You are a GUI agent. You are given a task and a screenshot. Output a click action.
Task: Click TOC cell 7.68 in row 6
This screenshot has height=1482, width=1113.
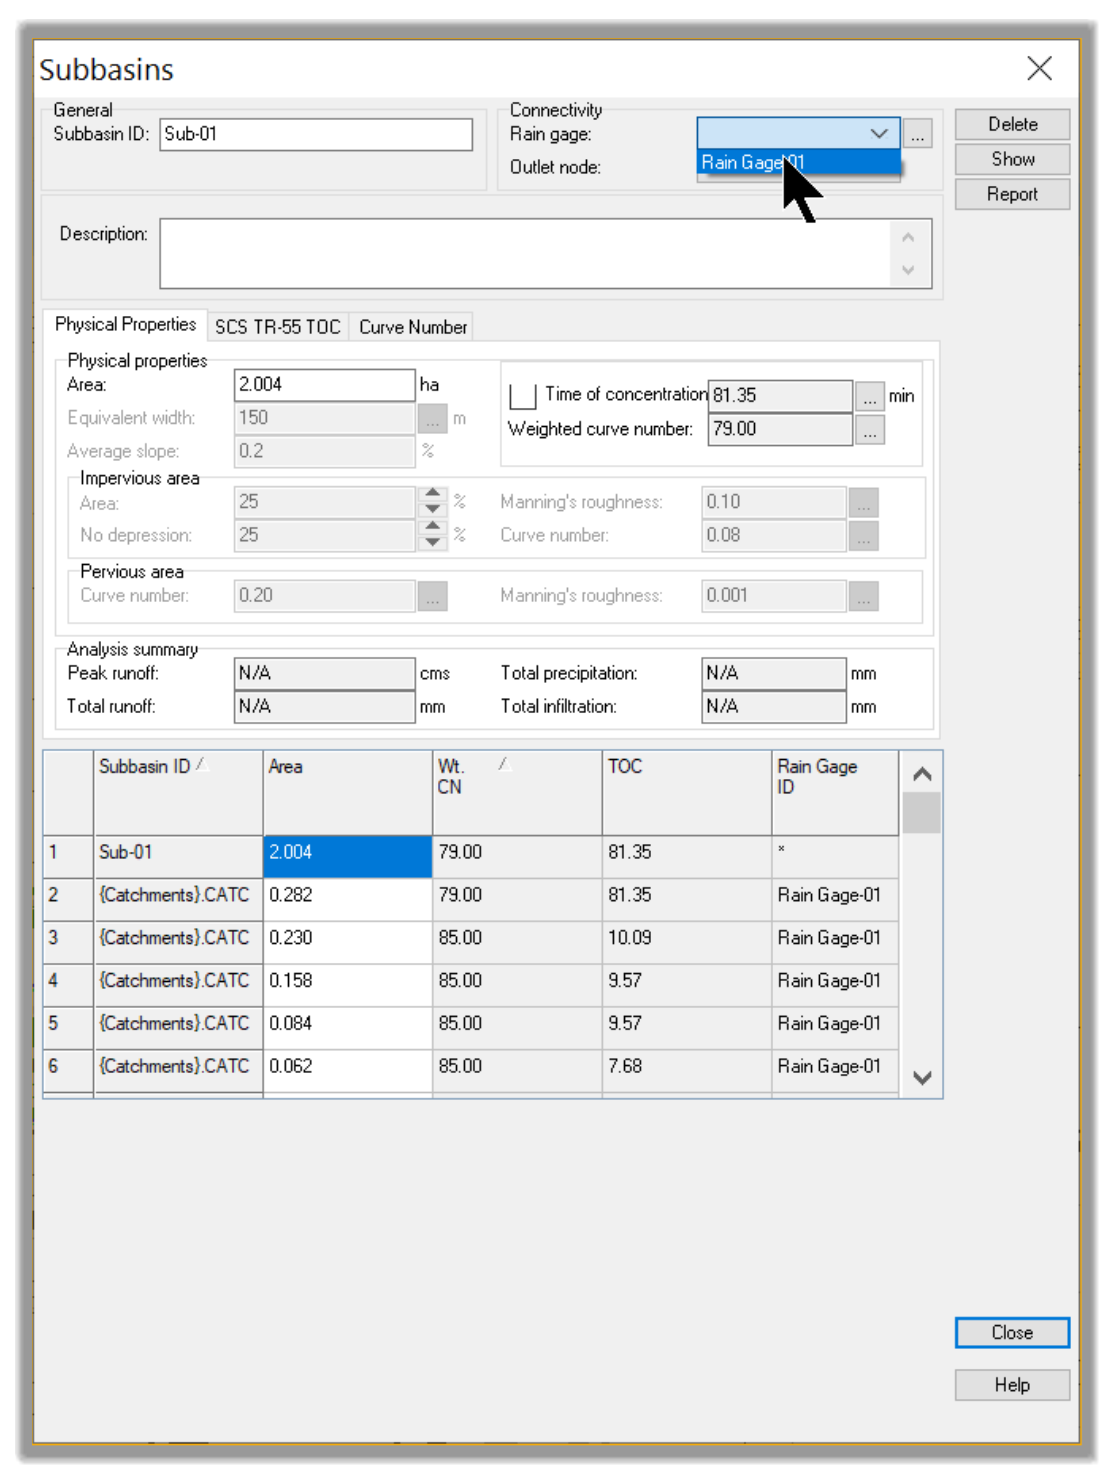(687, 1071)
